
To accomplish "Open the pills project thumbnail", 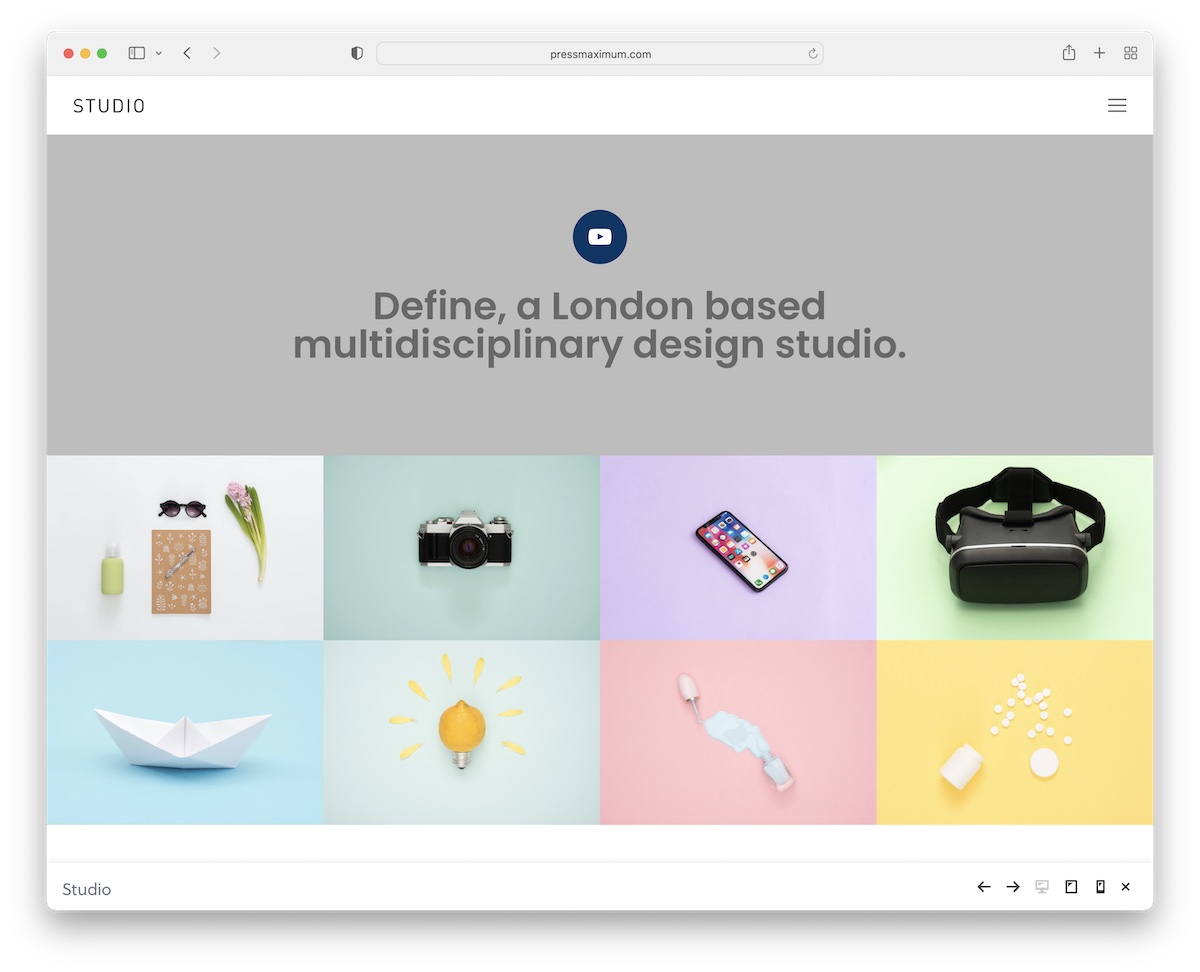I will [1015, 732].
